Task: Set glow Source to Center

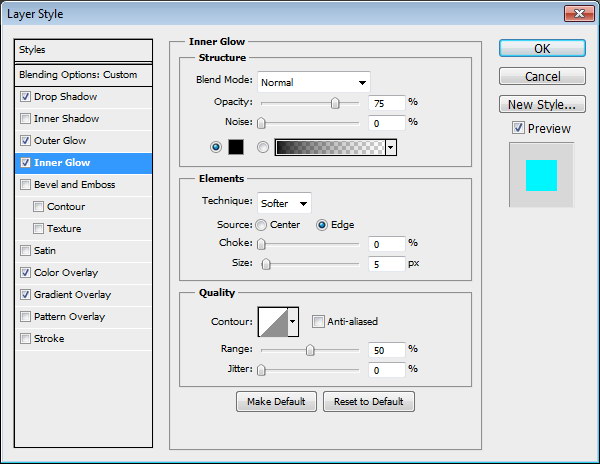Action: click(x=262, y=225)
